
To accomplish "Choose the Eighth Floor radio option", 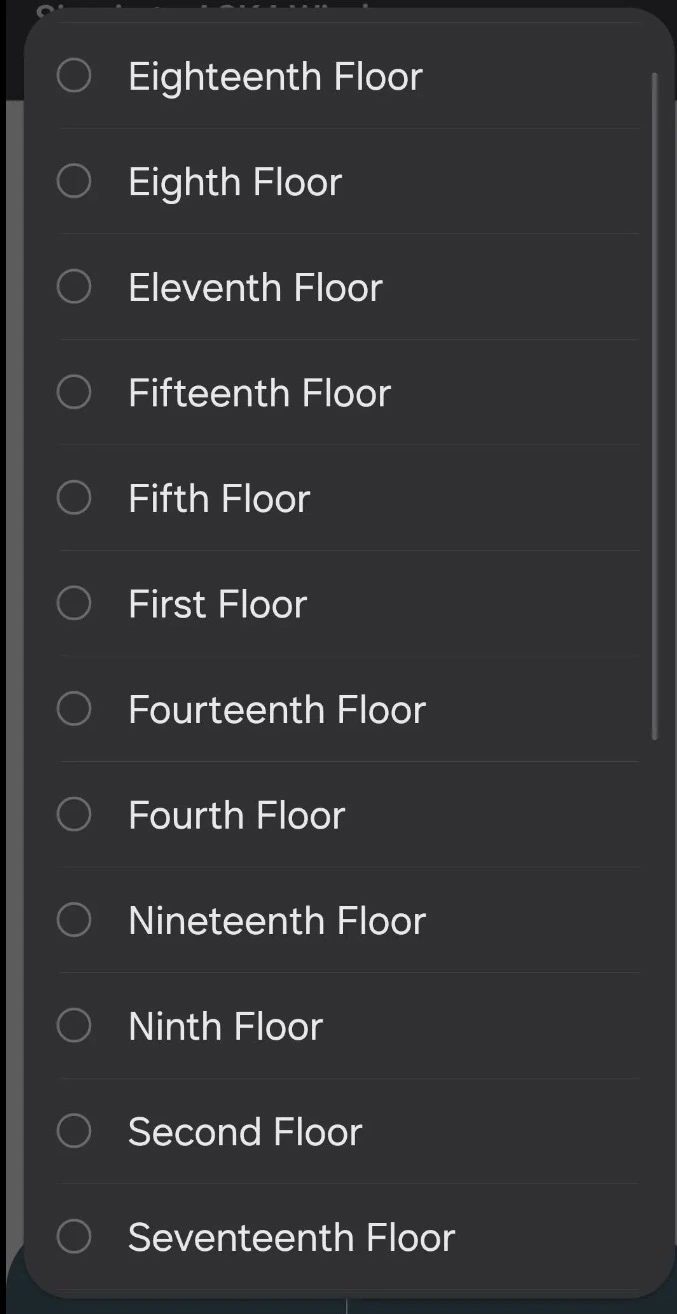I will (74, 181).
